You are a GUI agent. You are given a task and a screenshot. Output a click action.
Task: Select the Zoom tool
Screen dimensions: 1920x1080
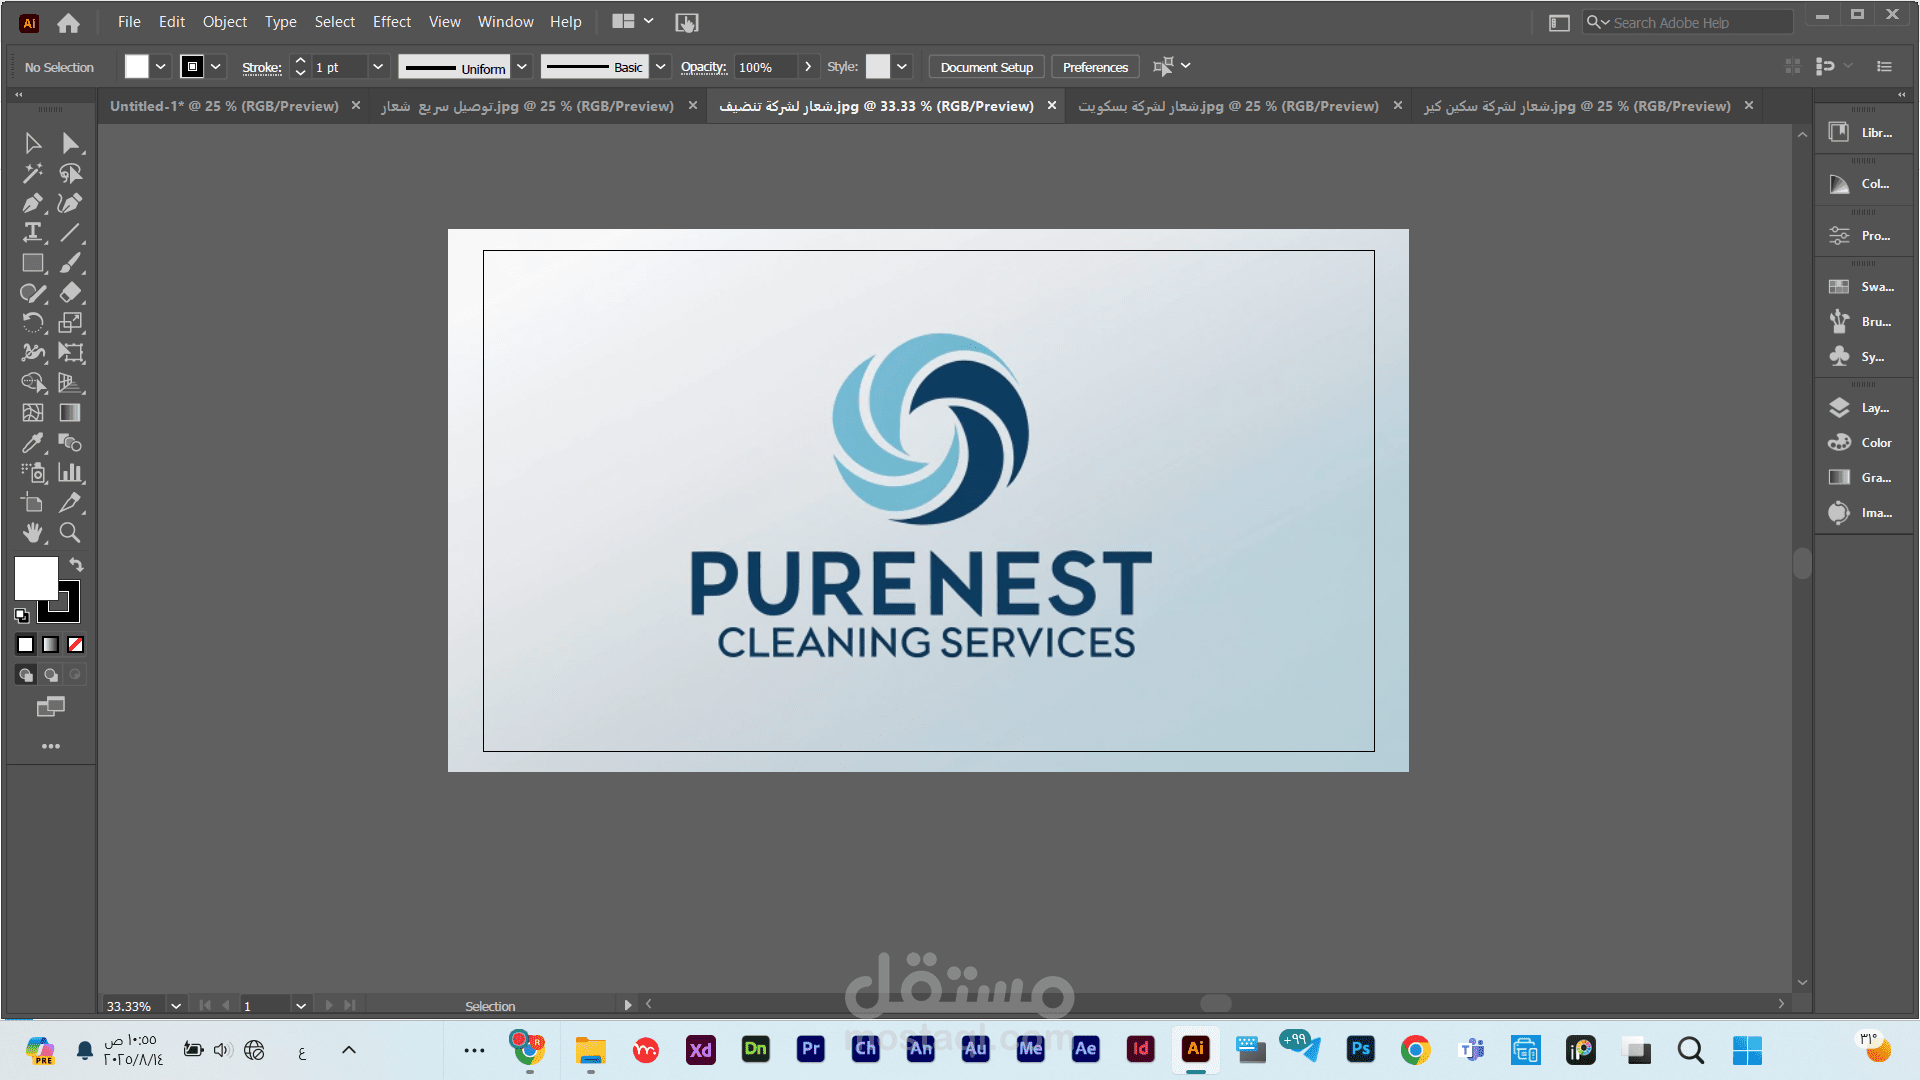point(70,533)
